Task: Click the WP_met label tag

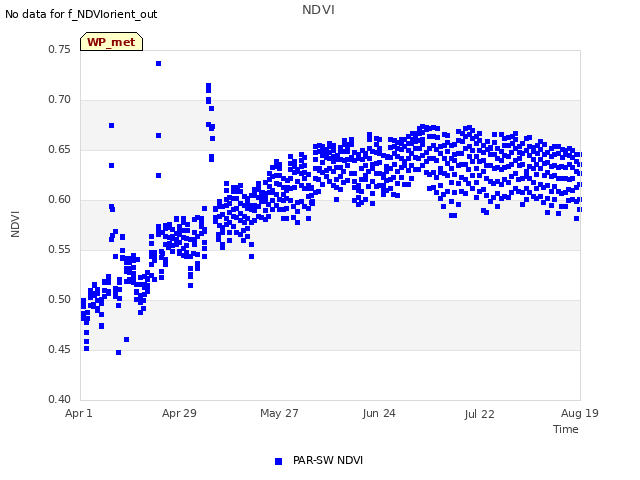Action: [x=111, y=42]
